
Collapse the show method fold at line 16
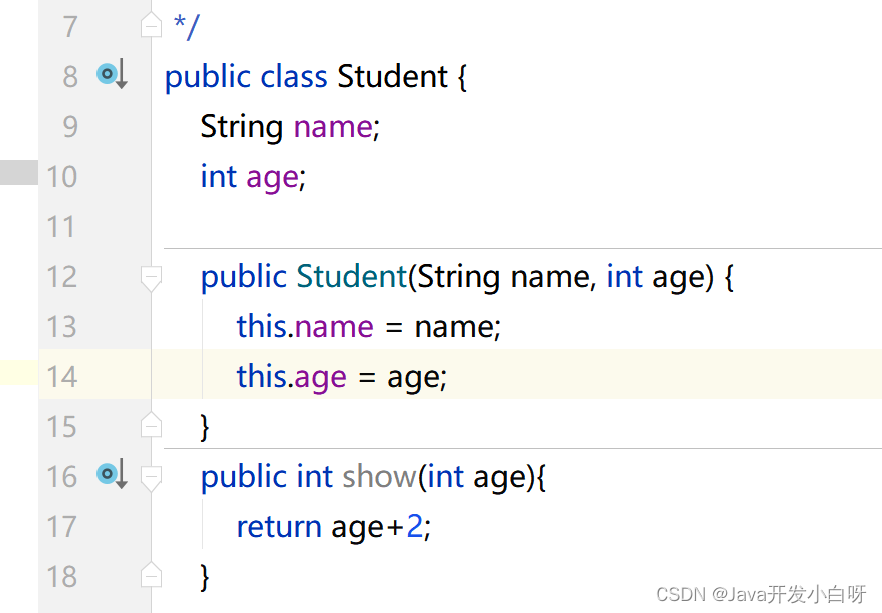151,479
